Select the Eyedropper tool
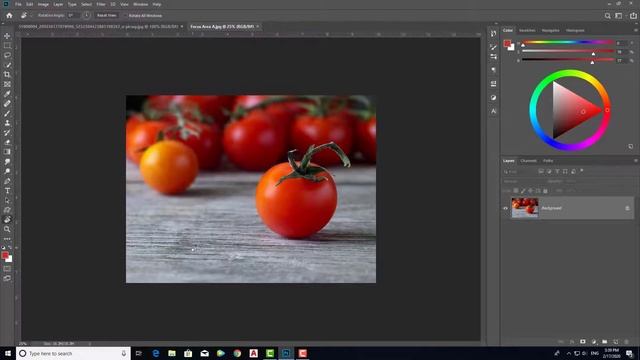Viewport: 640px width, 360px height. click(7, 94)
